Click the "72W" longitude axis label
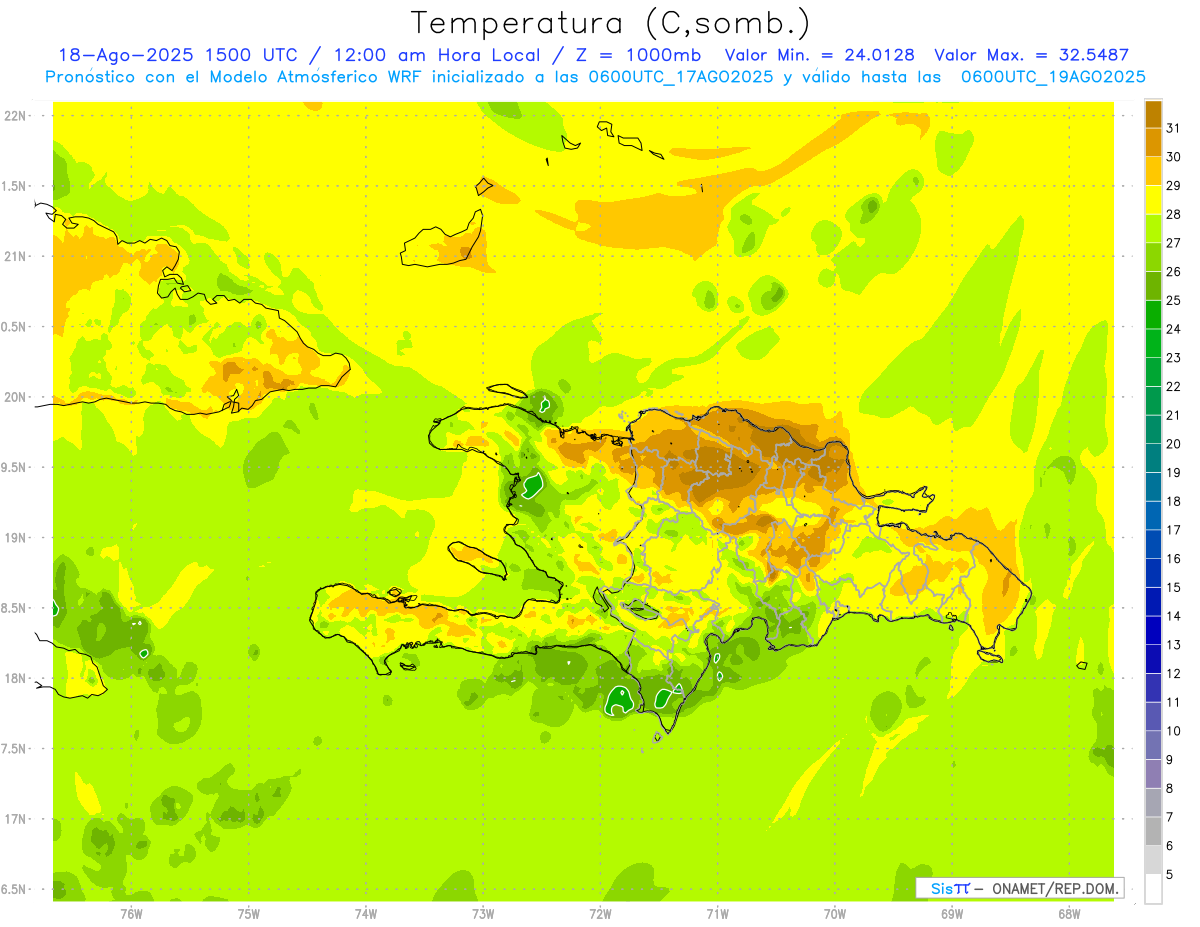Viewport: 1200px width, 927px height. 600,913
